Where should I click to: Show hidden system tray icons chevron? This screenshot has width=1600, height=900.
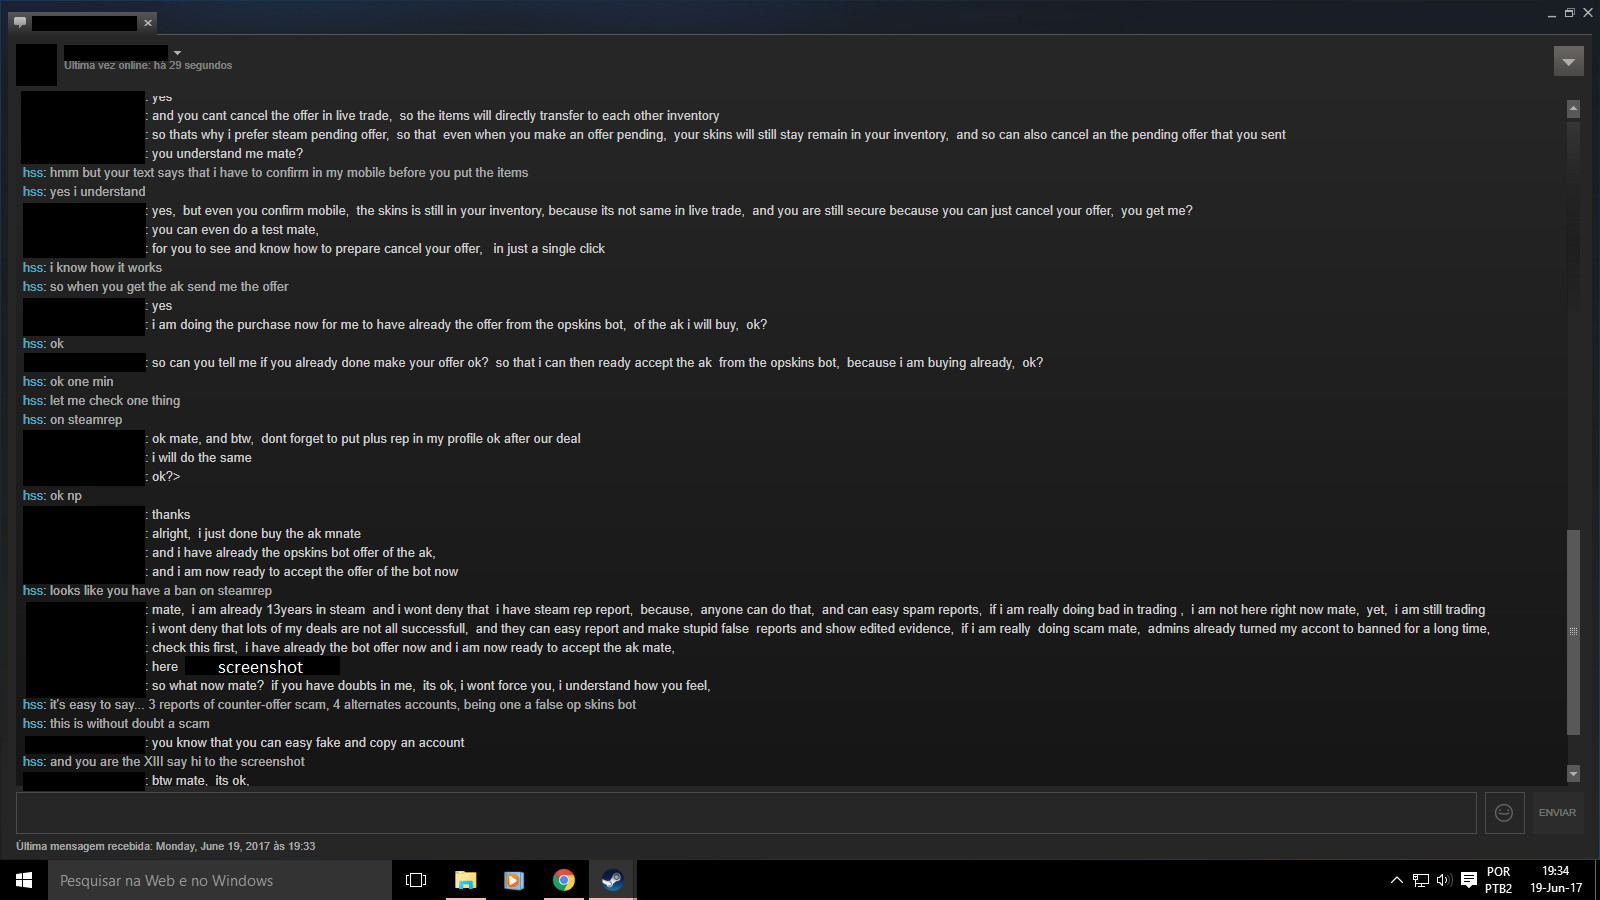(x=1396, y=880)
